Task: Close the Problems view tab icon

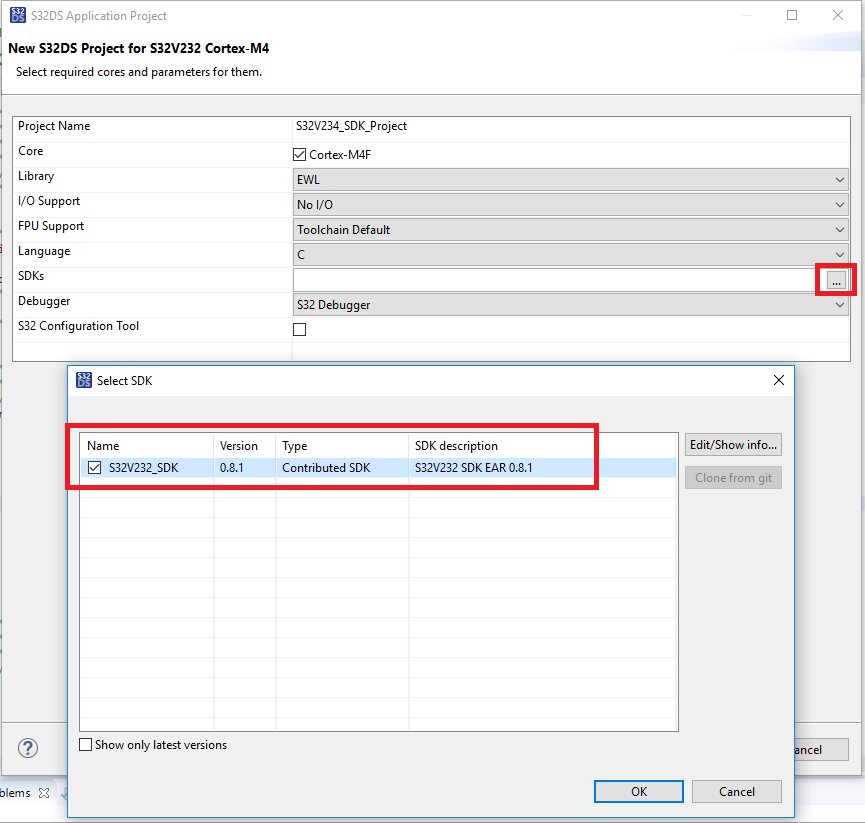Action: tap(44, 793)
